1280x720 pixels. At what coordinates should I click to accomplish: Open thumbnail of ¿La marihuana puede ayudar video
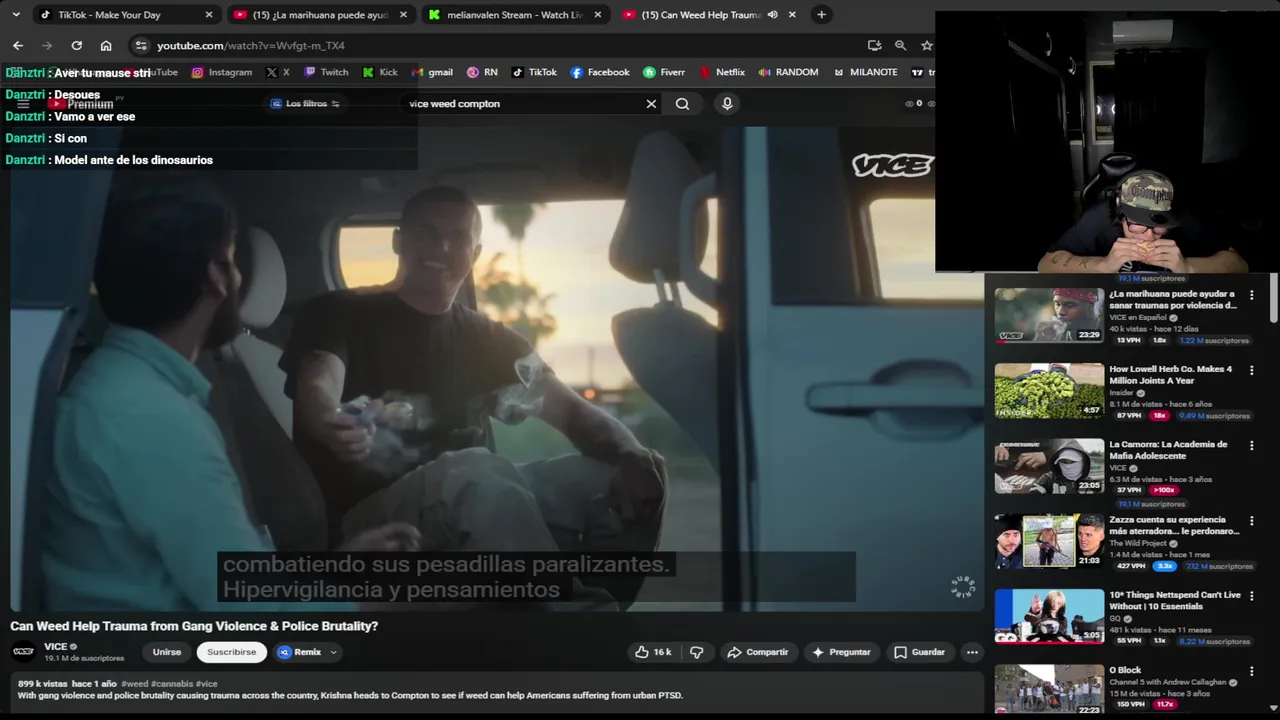tap(1049, 315)
